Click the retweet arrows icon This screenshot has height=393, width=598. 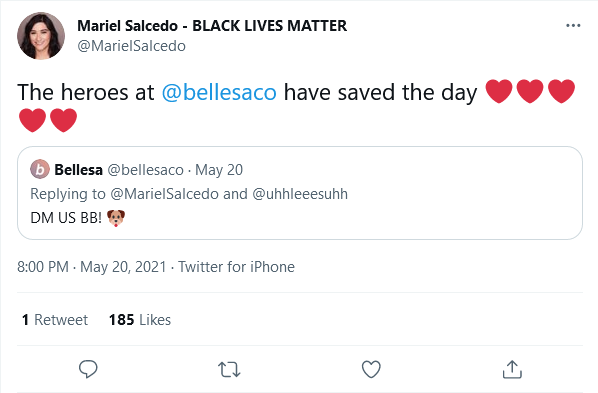[x=229, y=369]
